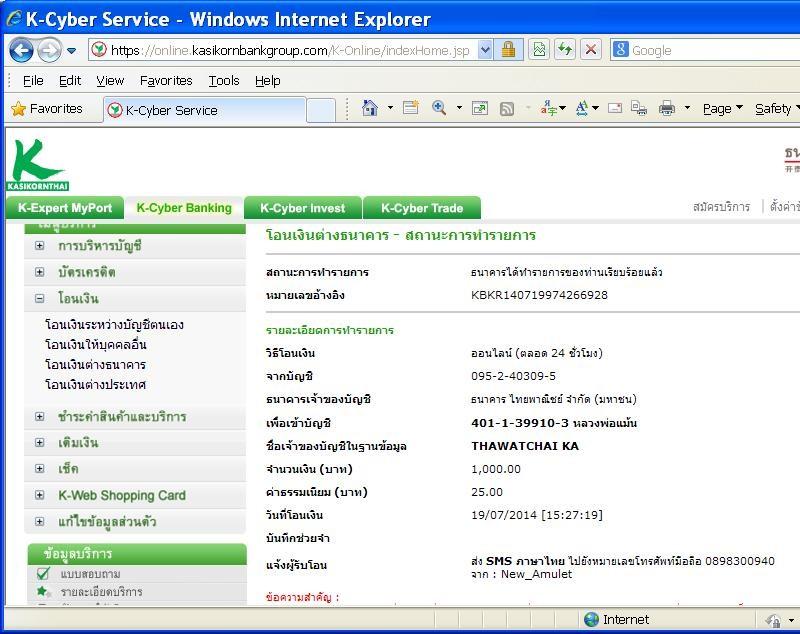Click the Kasikornthai K logo
The width and height of the screenshot is (800, 634).
[38, 165]
